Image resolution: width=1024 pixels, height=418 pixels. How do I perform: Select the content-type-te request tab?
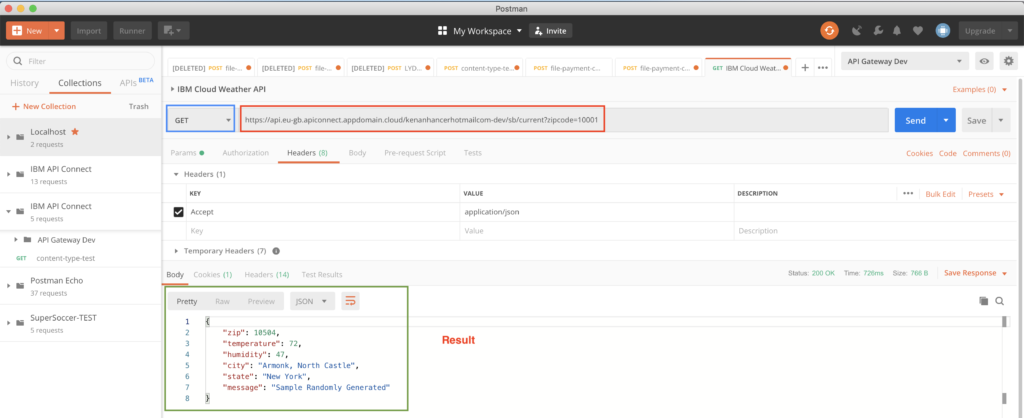479,67
